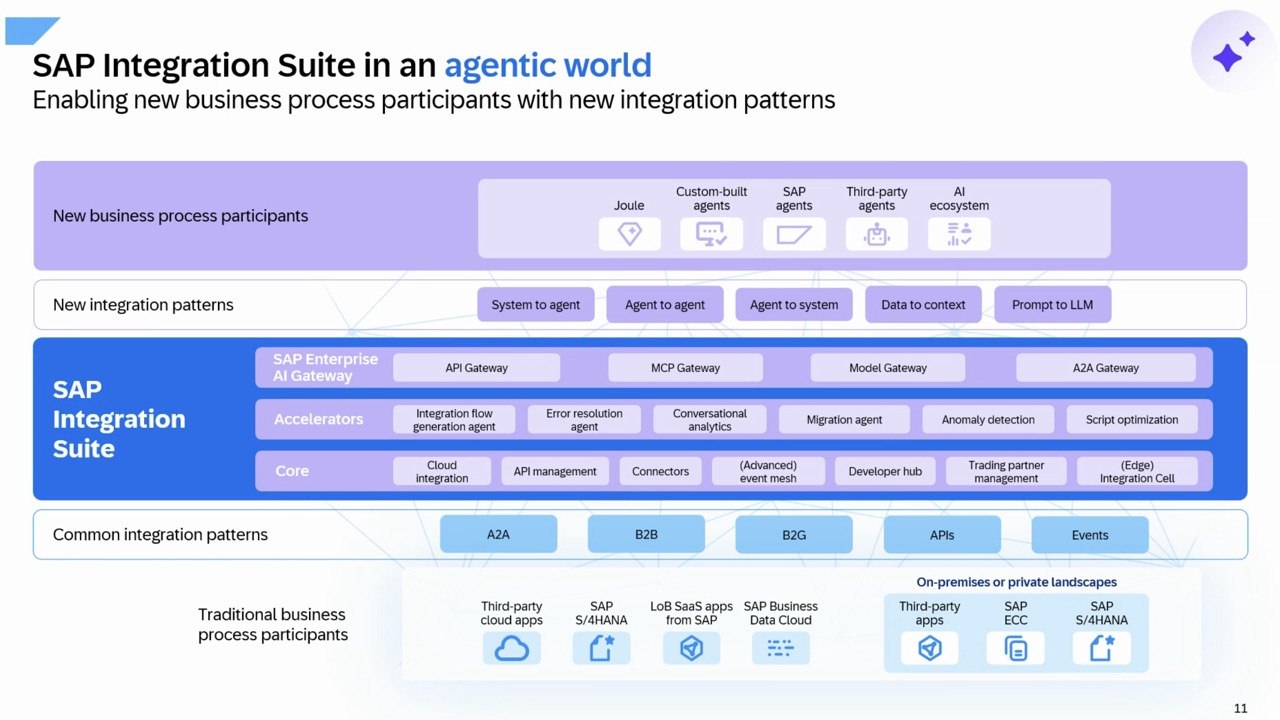Click the AI ecosystem icon
The image size is (1280, 720).
pos(959,234)
